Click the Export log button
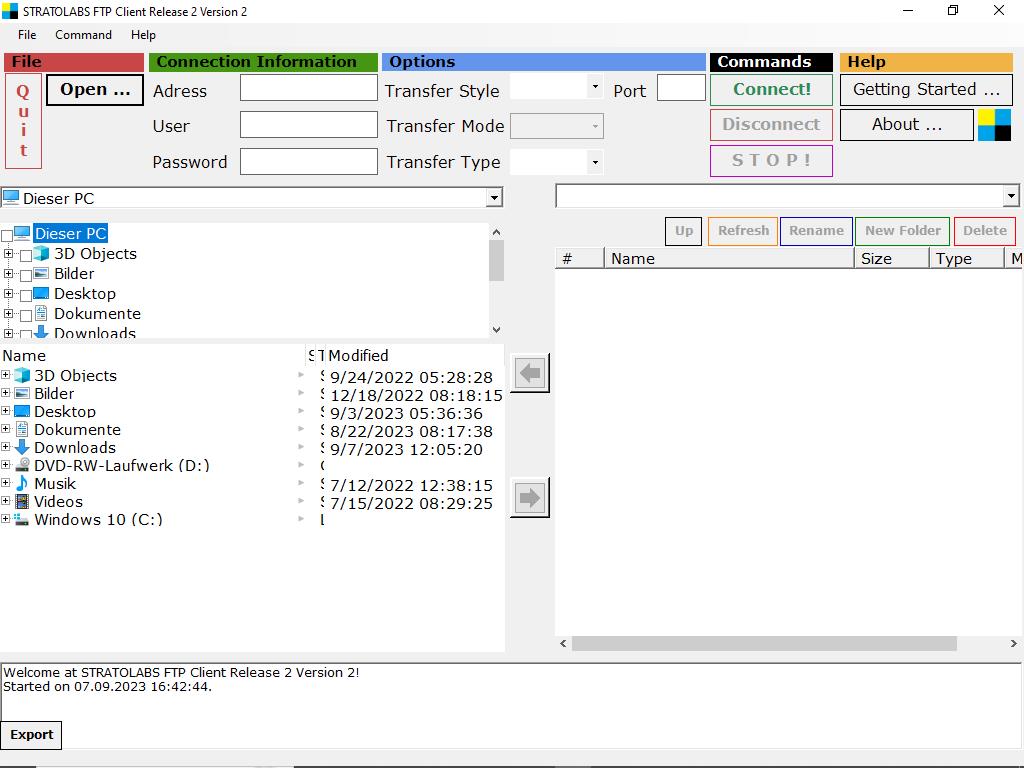The width and height of the screenshot is (1024, 768). (31, 735)
